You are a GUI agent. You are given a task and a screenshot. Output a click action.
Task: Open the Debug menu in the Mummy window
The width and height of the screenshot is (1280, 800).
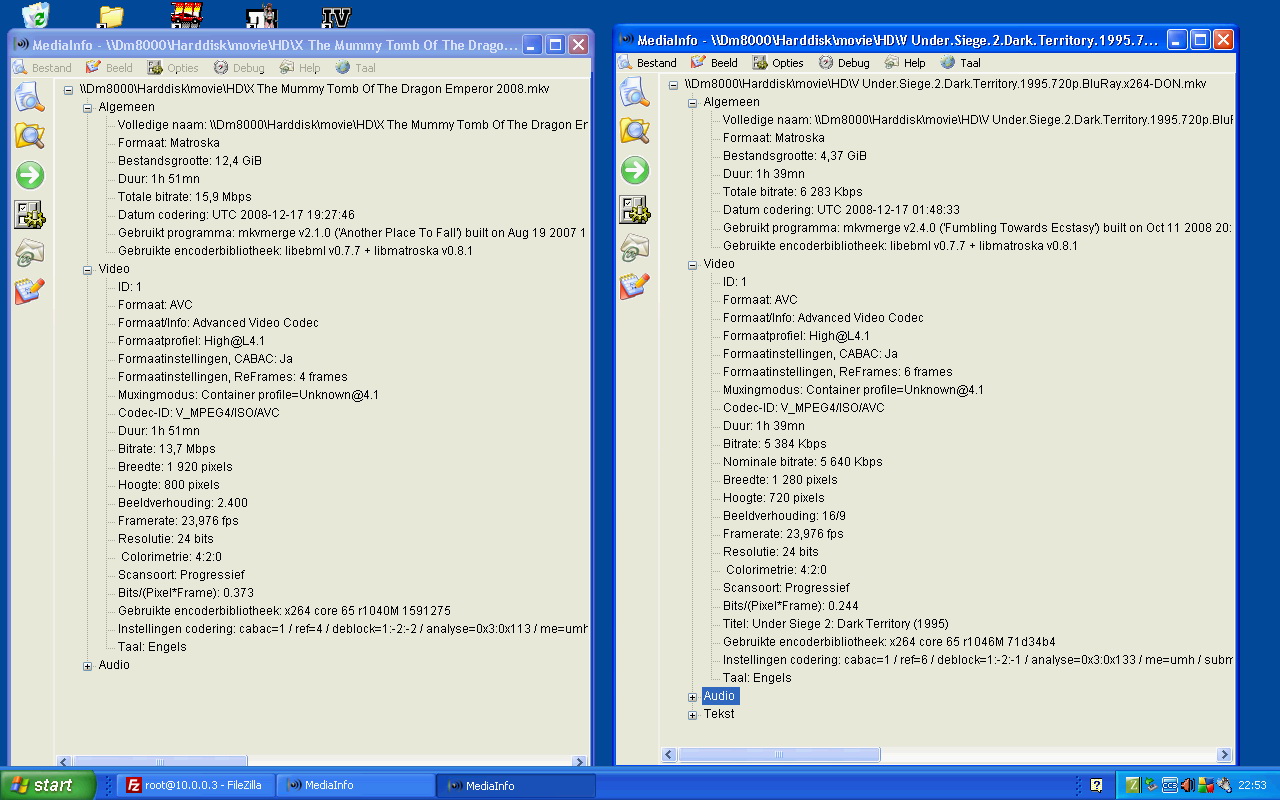pos(238,68)
